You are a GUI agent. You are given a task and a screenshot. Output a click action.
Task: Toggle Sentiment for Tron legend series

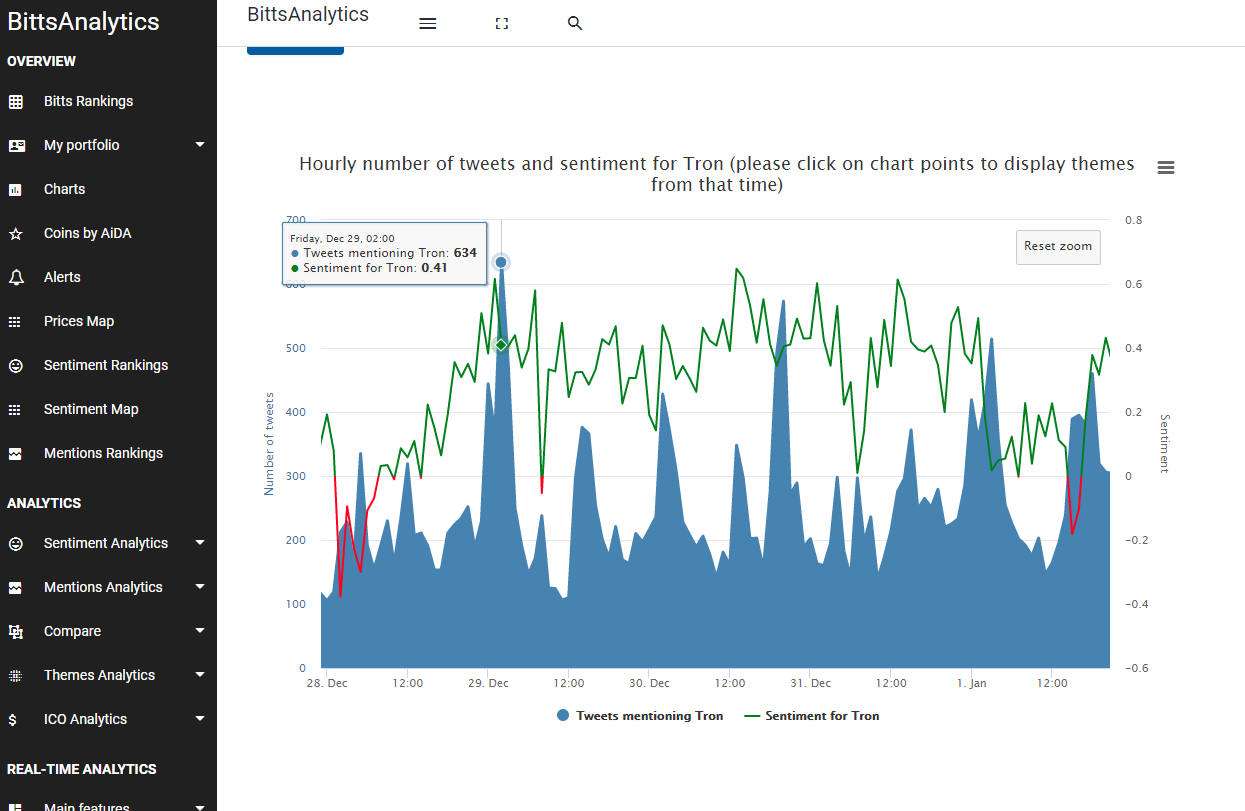pos(813,716)
